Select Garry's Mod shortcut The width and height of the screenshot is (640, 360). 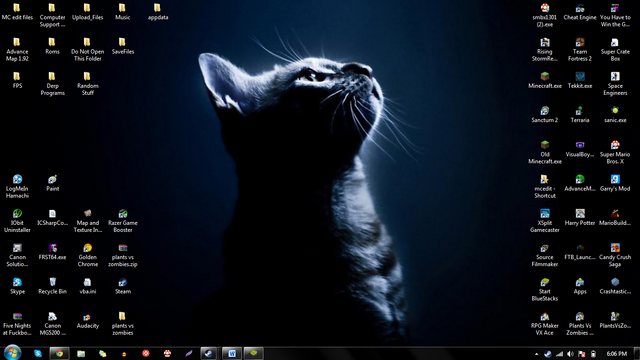(x=615, y=183)
